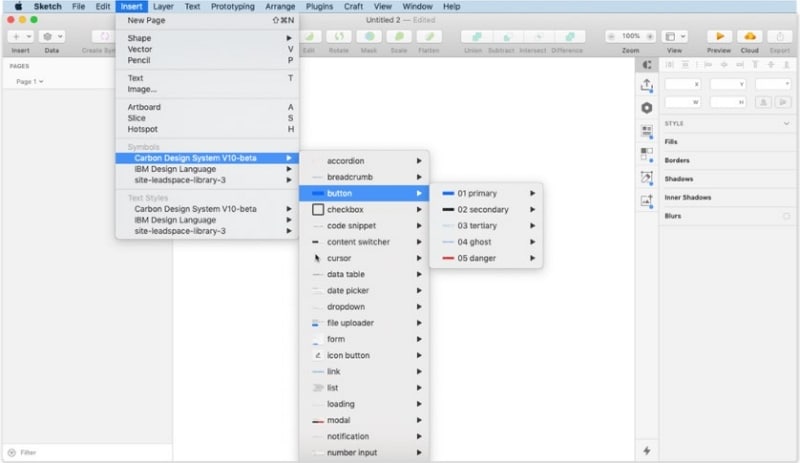Screen dimensions: 800x463
Task: Select the modal symbol entry
Action: click(x=364, y=421)
